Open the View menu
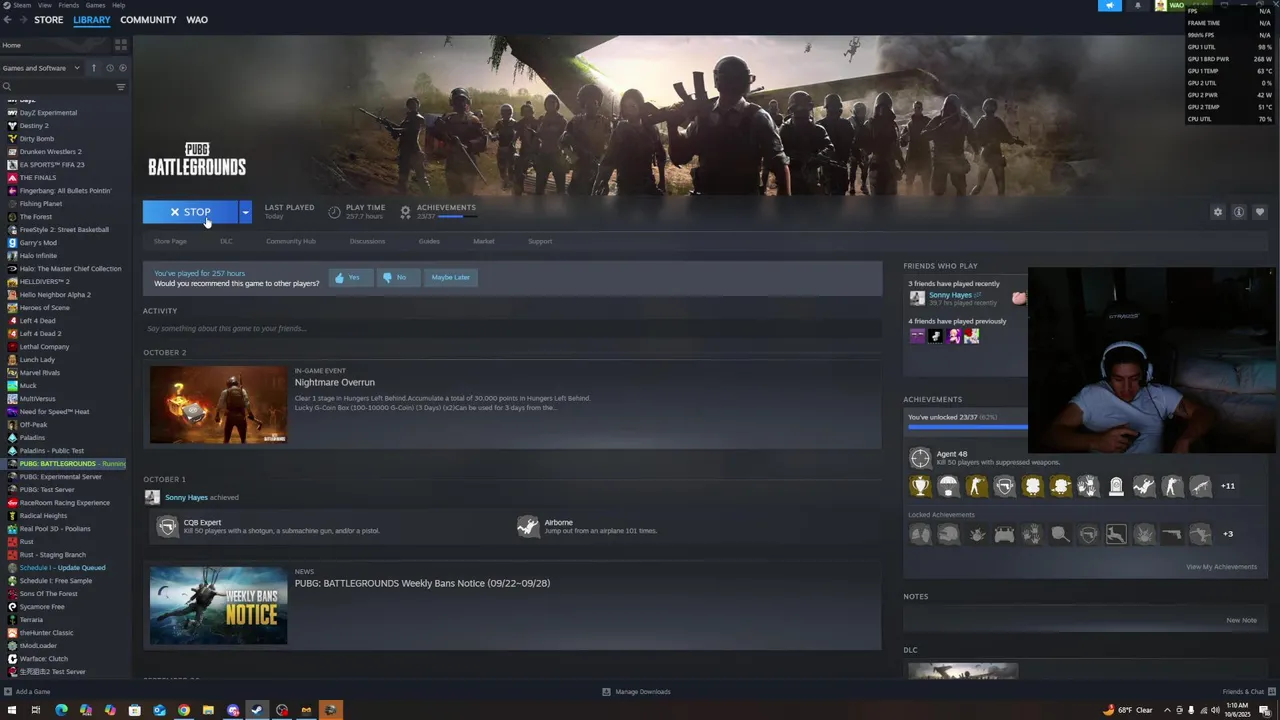1280x720 pixels. tap(45, 5)
